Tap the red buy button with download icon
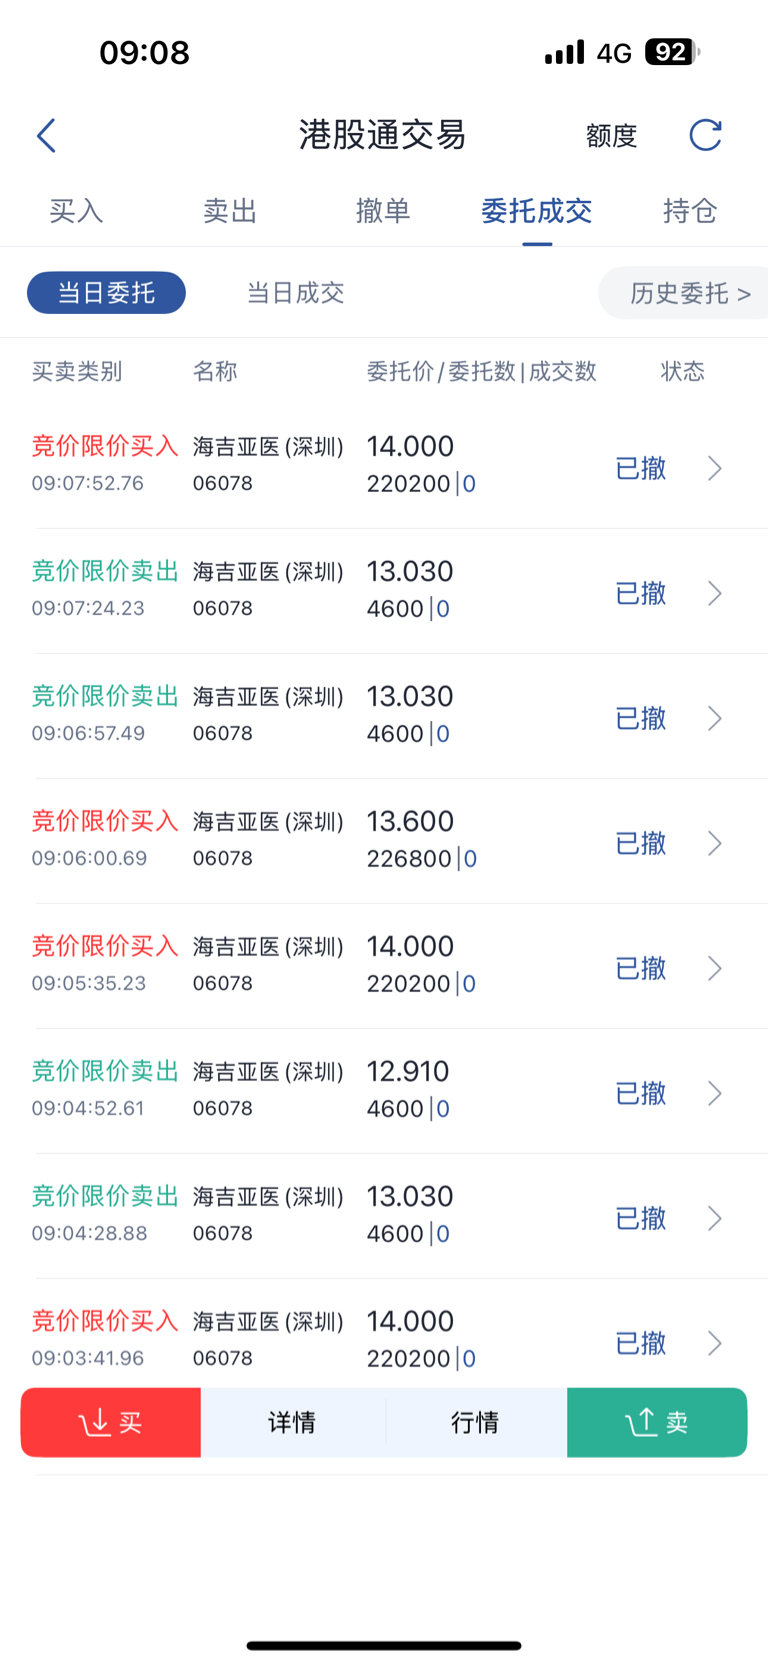This screenshot has width=768, height=1665. tap(111, 1422)
